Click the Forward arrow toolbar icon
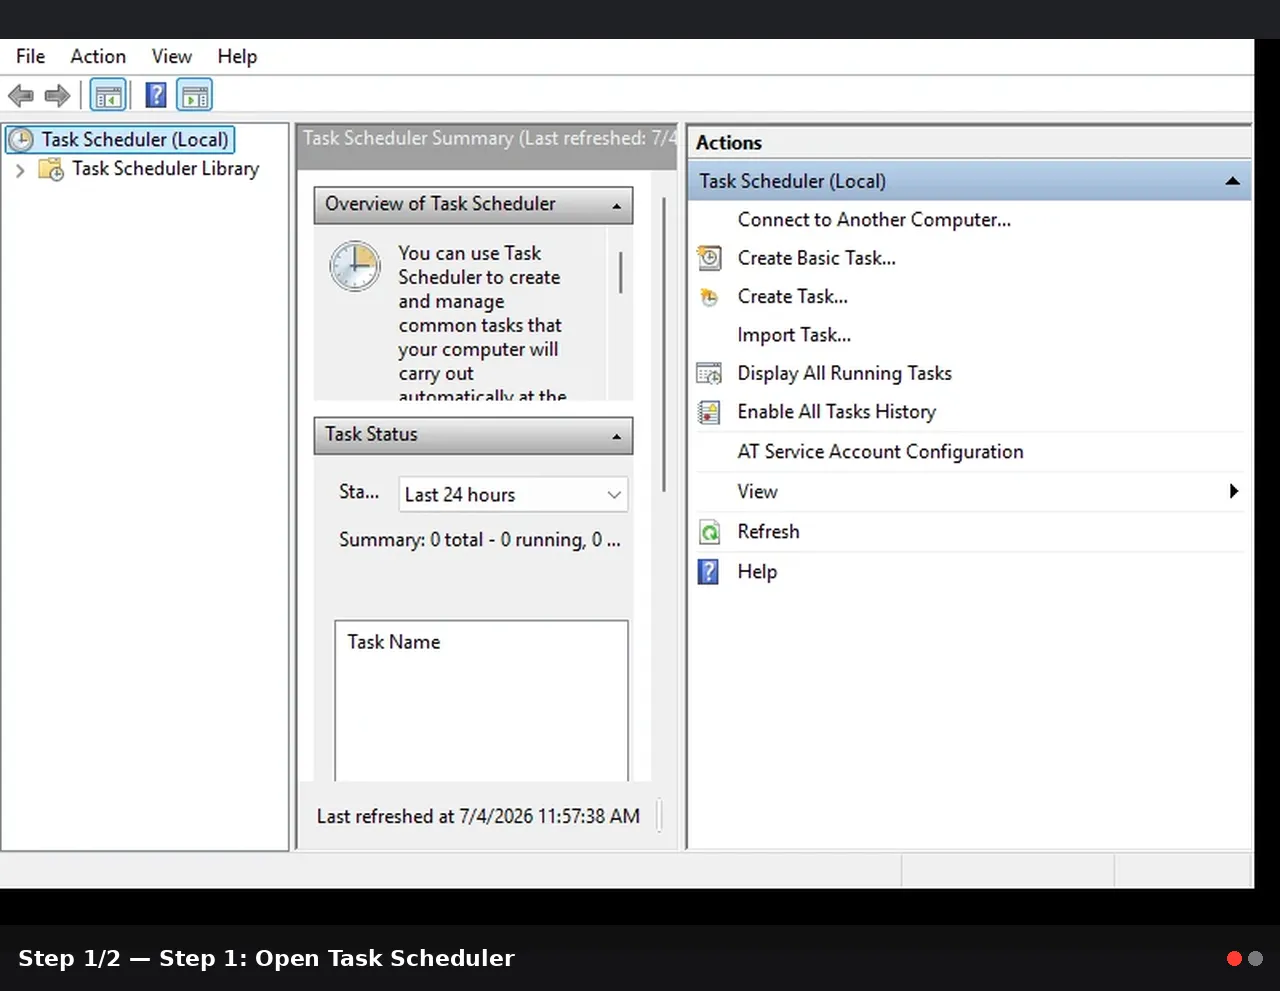The width and height of the screenshot is (1280, 991). (x=57, y=96)
